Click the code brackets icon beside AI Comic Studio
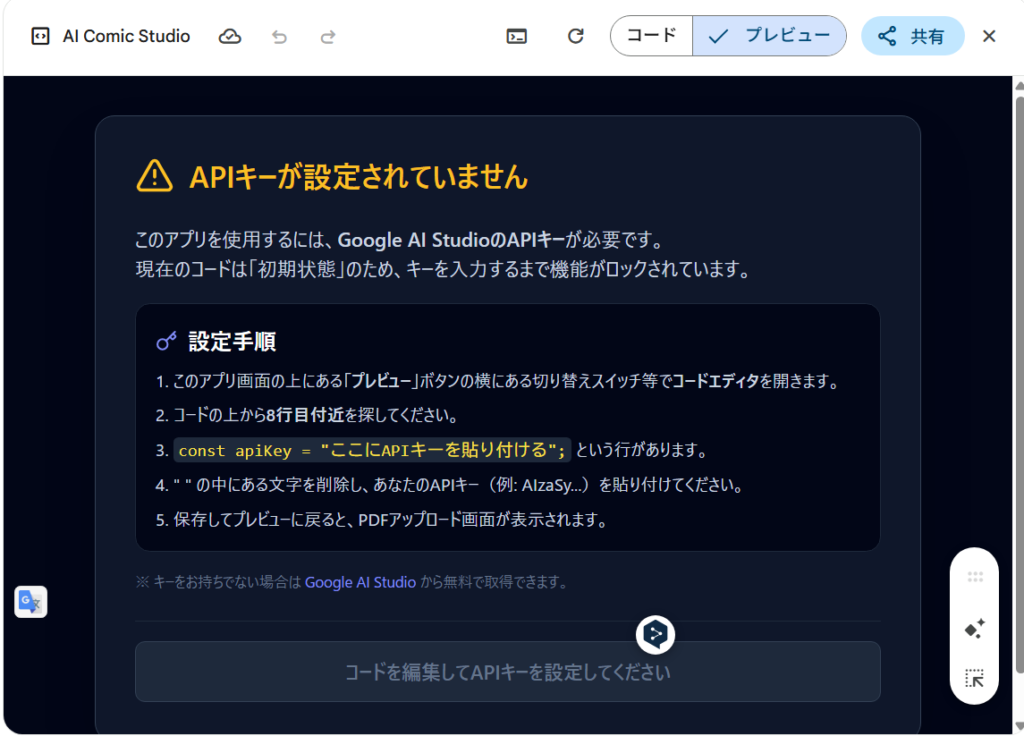Screen dimensions: 1024x736 click(x=40, y=36)
